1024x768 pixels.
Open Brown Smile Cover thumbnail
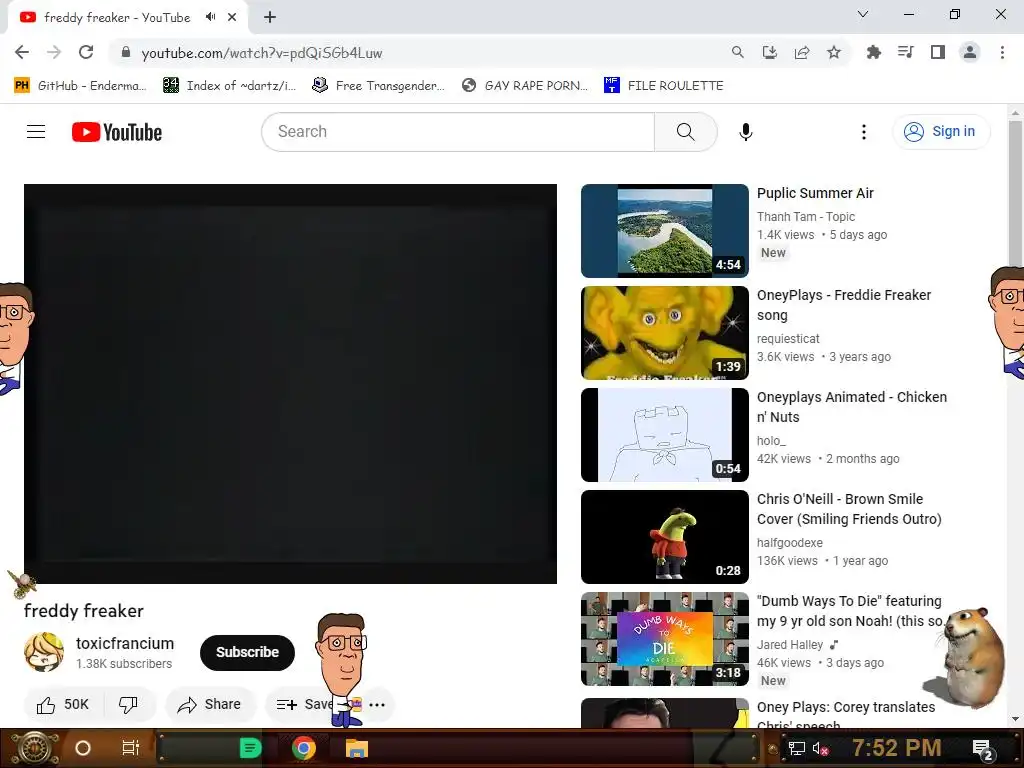click(665, 537)
